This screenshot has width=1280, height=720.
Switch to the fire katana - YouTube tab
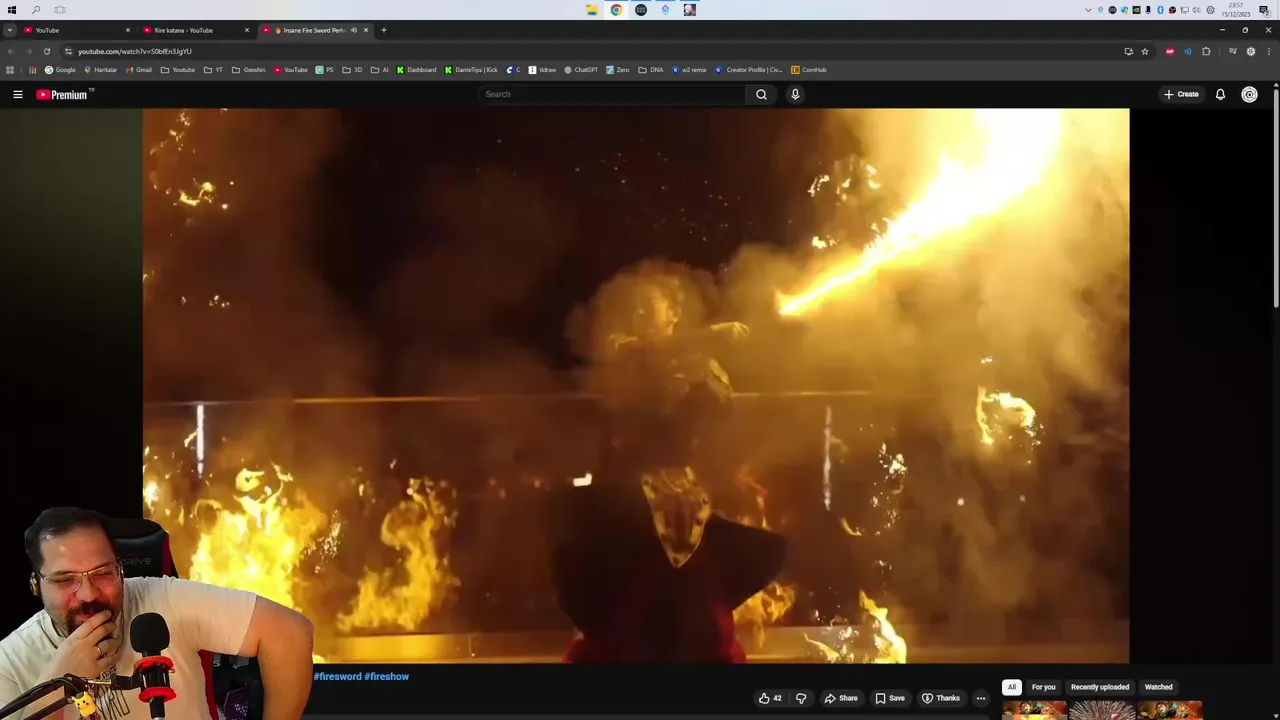coord(195,30)
